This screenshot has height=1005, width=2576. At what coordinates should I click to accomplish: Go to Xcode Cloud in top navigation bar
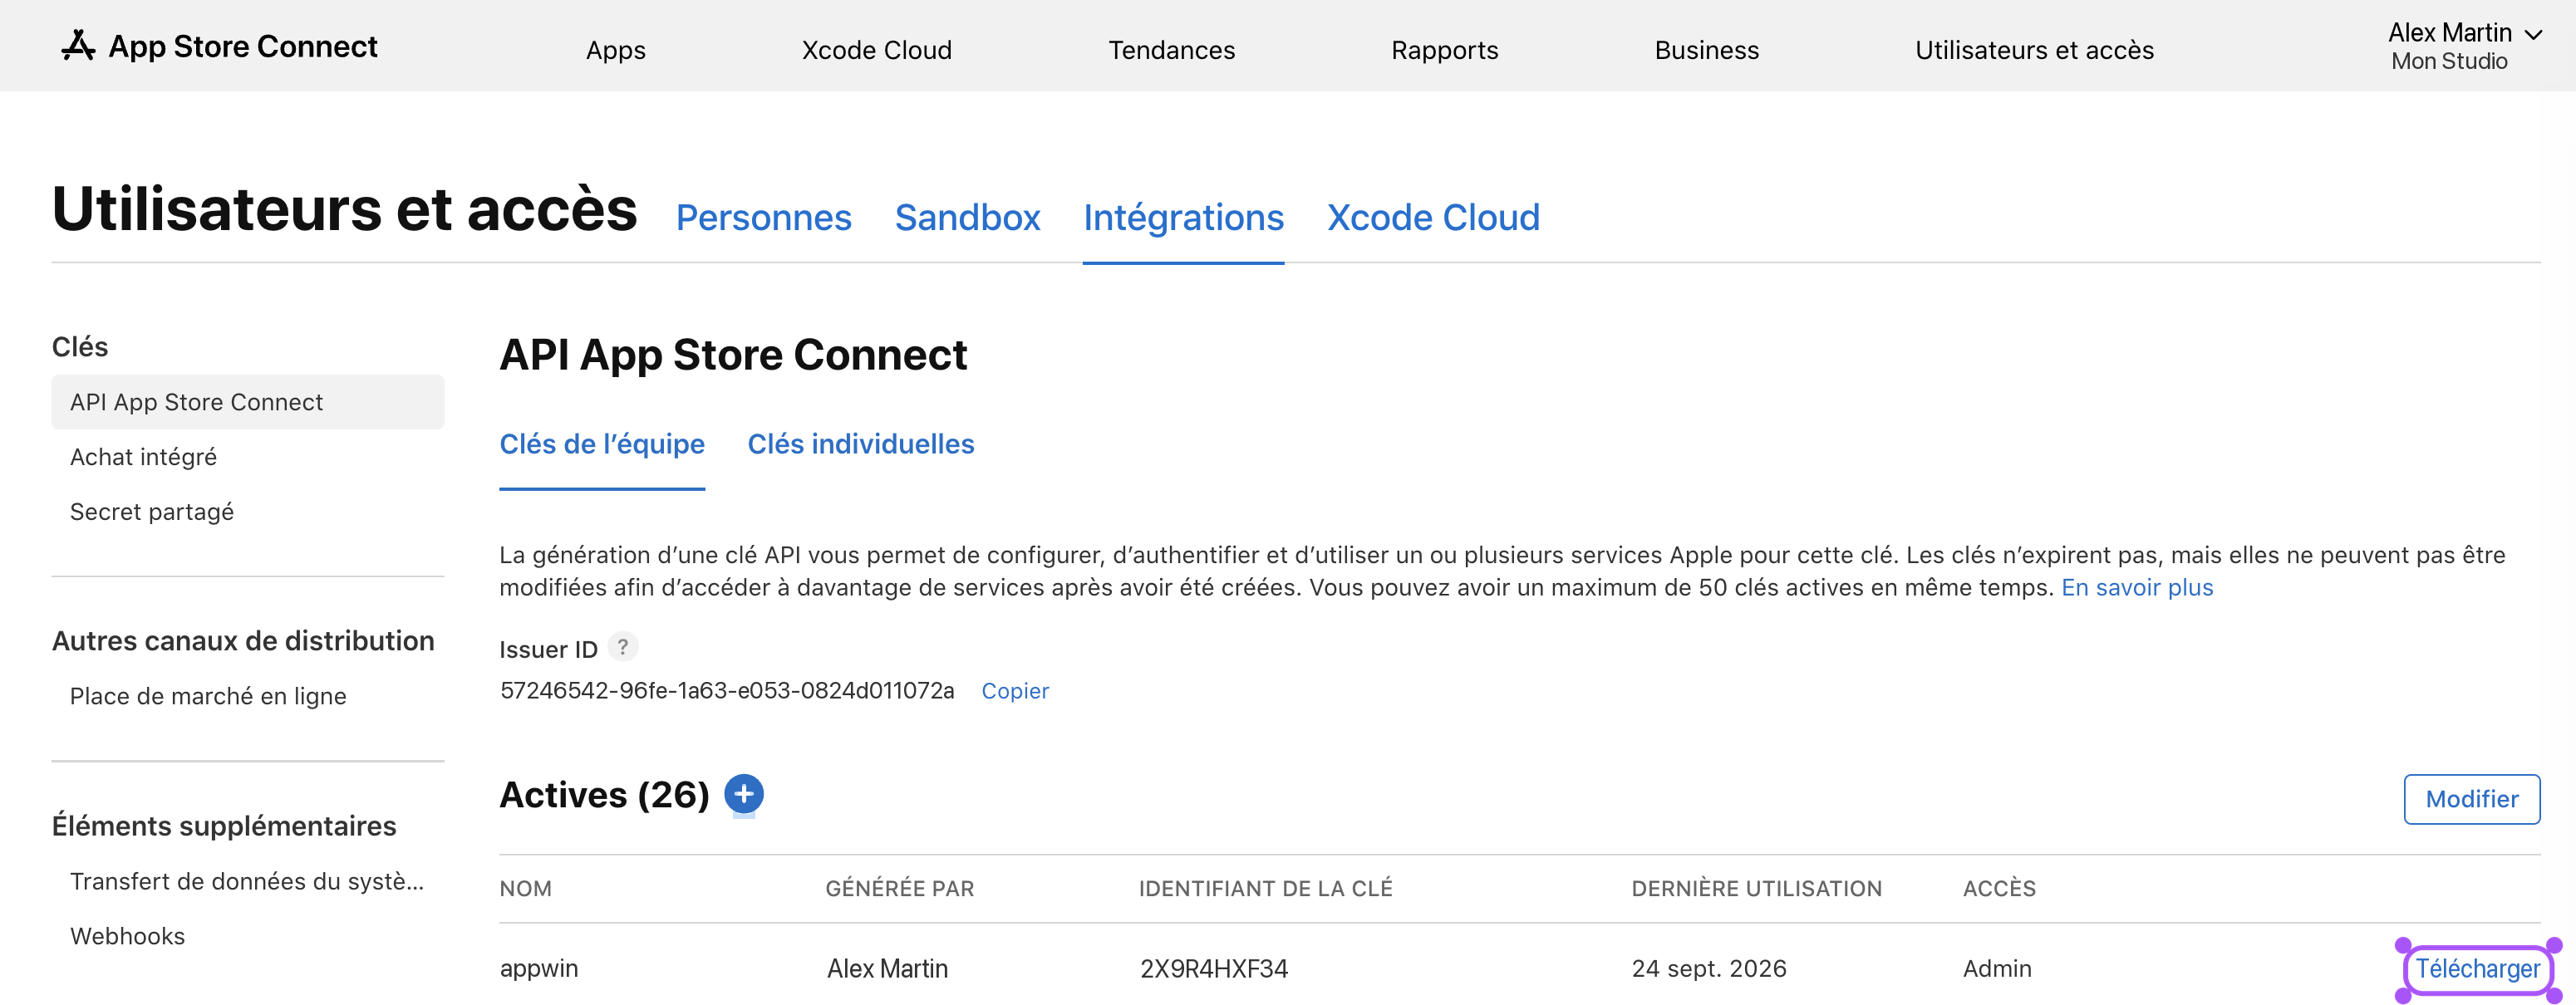876,50
